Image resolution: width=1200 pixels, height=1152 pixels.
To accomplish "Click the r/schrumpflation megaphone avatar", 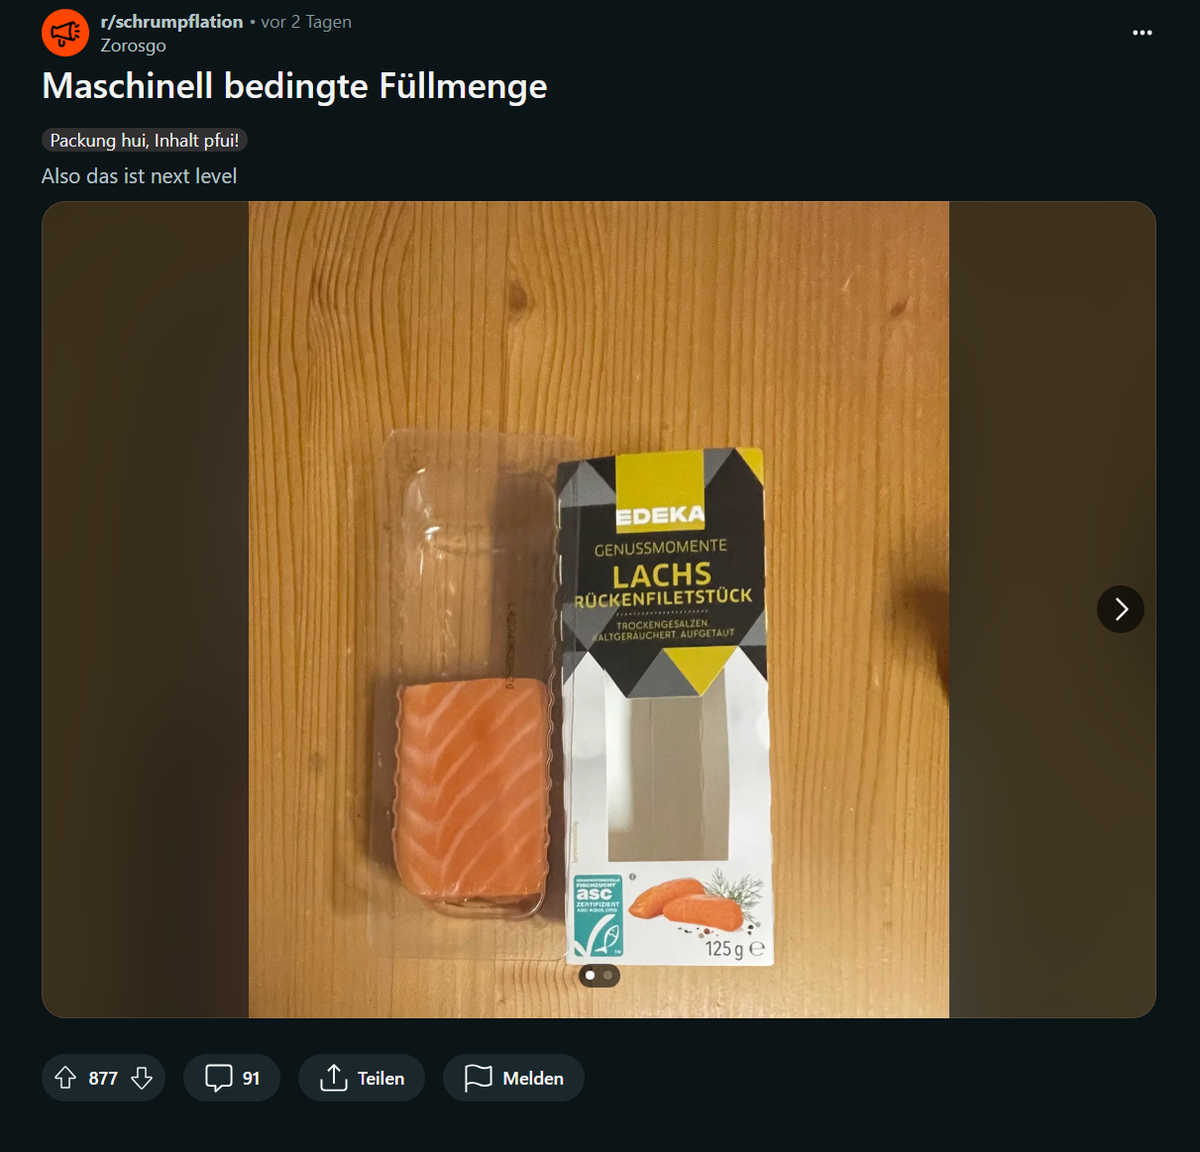I will 65,33.
